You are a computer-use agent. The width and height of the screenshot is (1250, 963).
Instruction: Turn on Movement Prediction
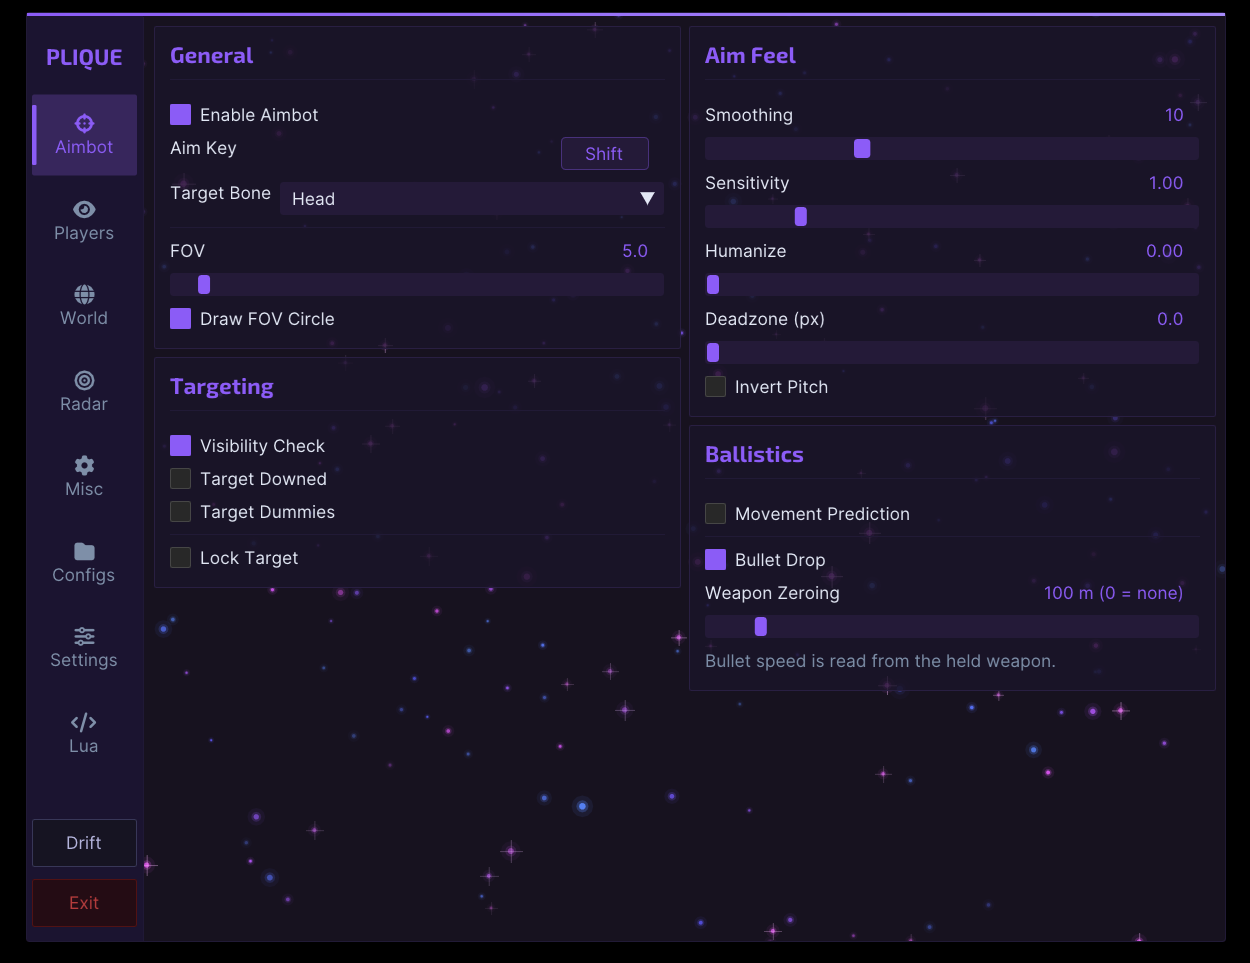click(715, 513)
